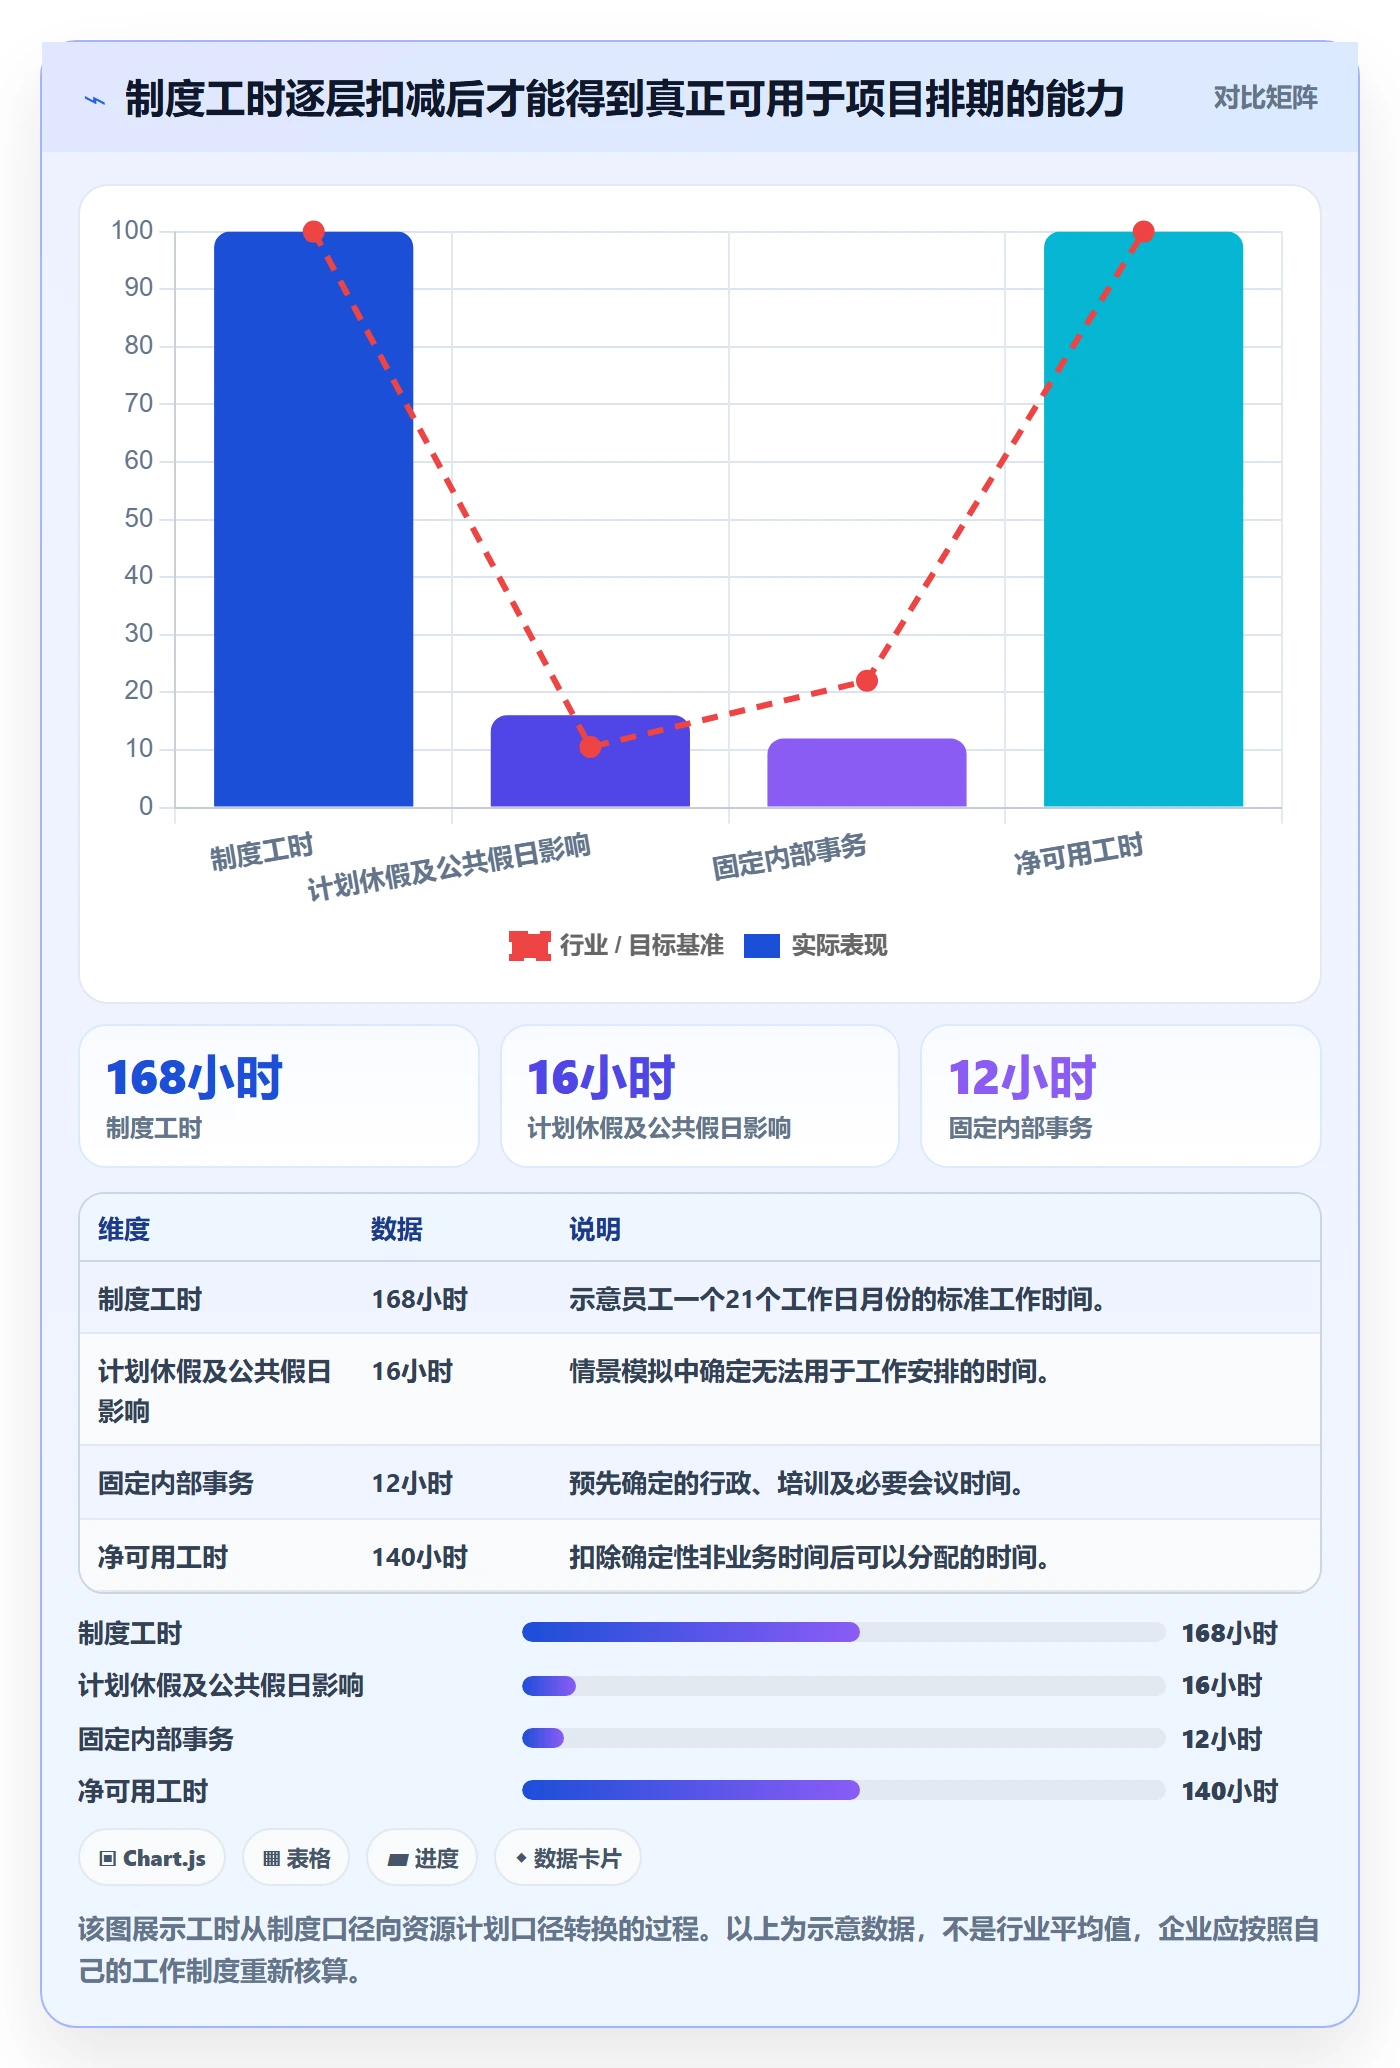
Task: Click the 计划休假及公共假日影响 progress bar
Action: tap(843, 1686)
